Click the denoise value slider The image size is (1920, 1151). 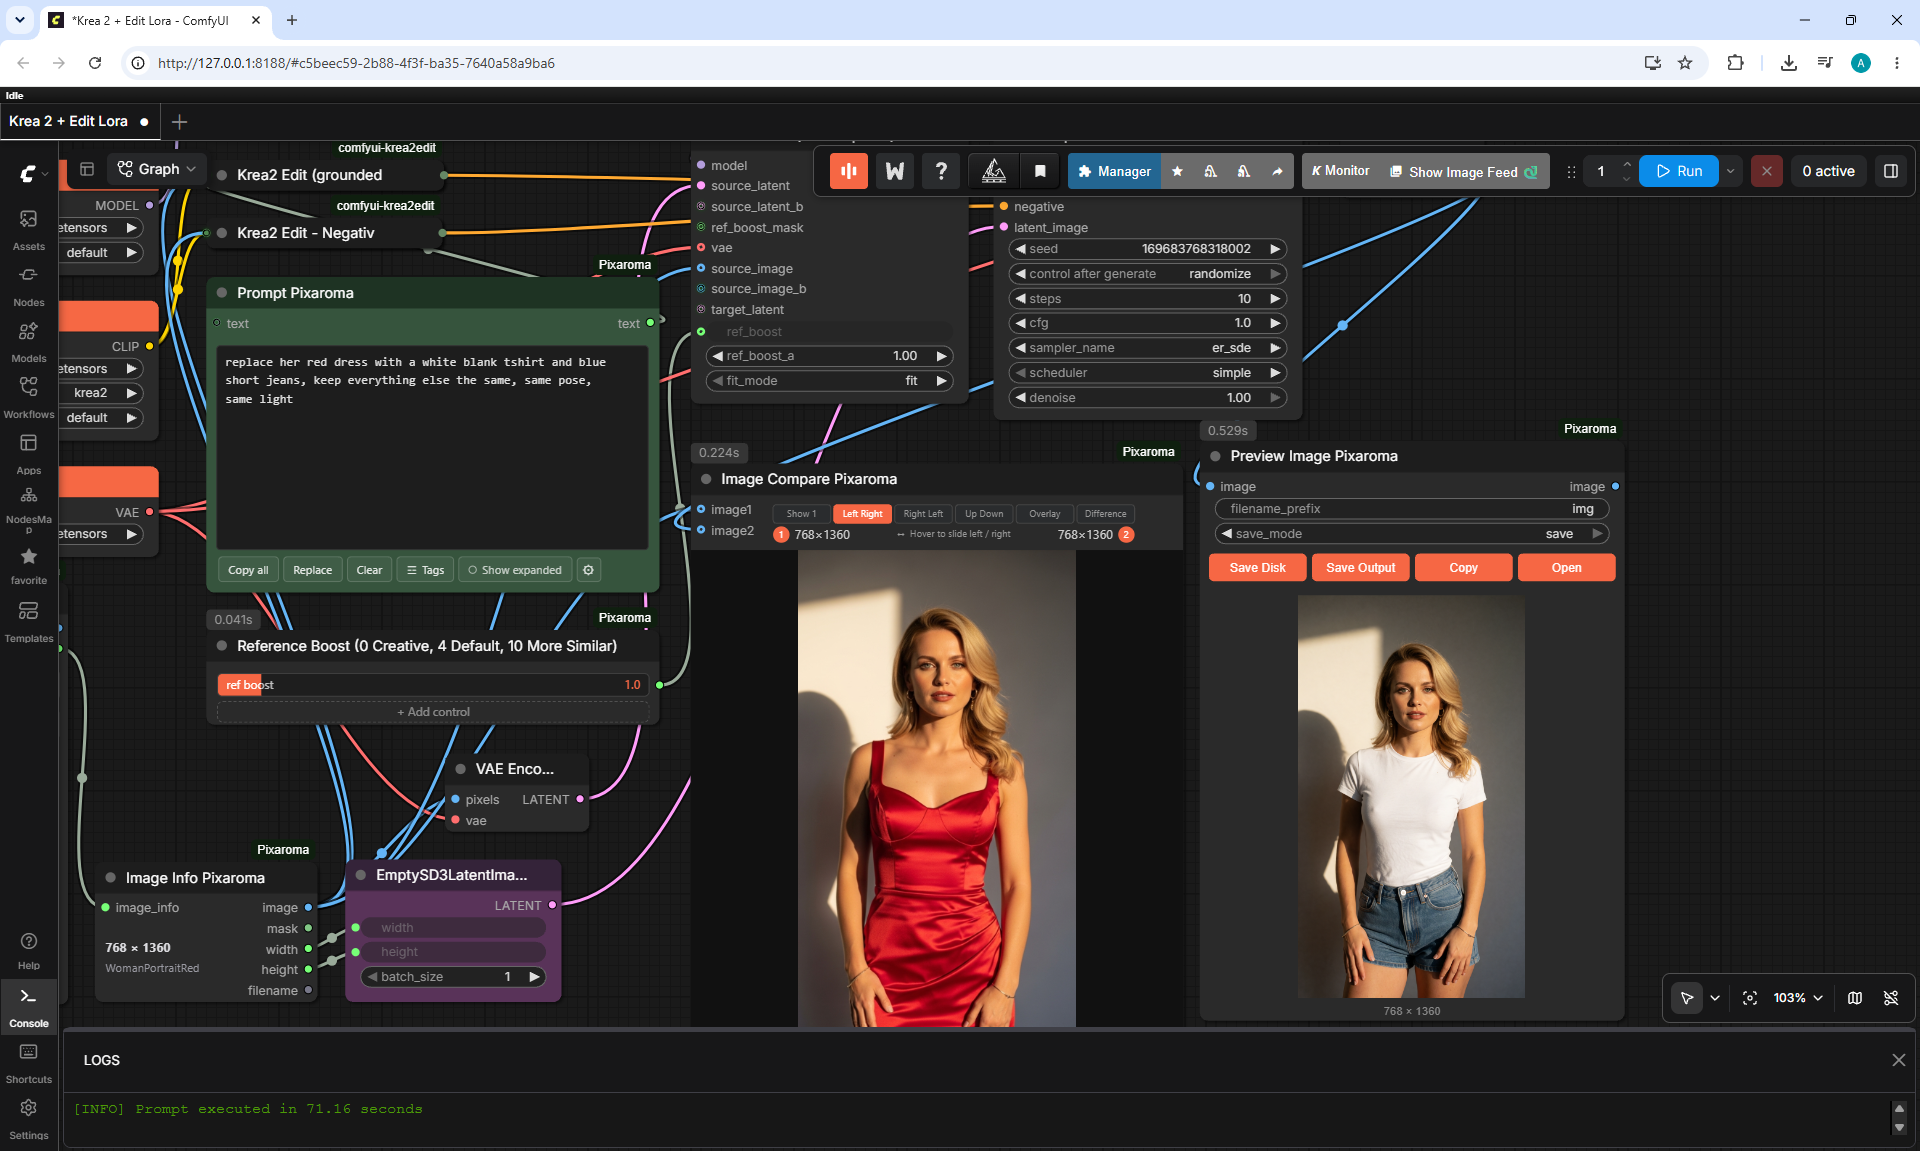click(x=1147, y=398)
